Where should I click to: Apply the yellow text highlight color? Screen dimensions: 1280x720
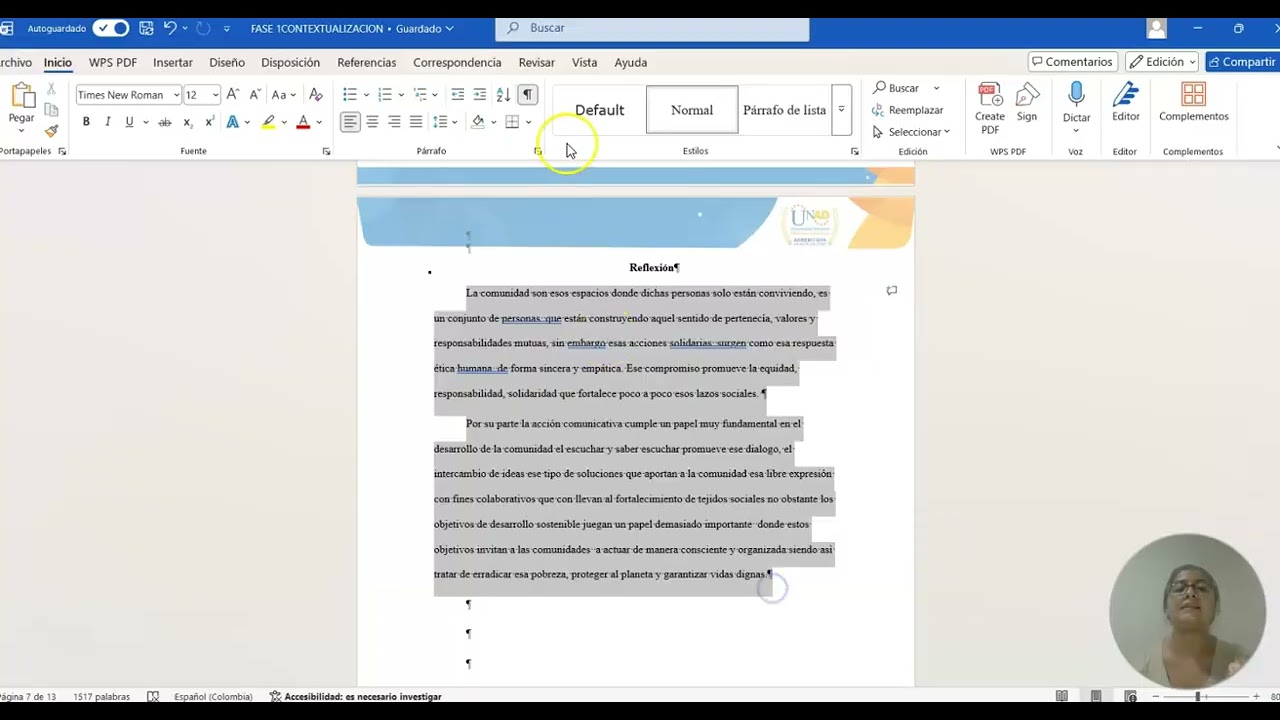pyautogui.click(x=268, y=122)
